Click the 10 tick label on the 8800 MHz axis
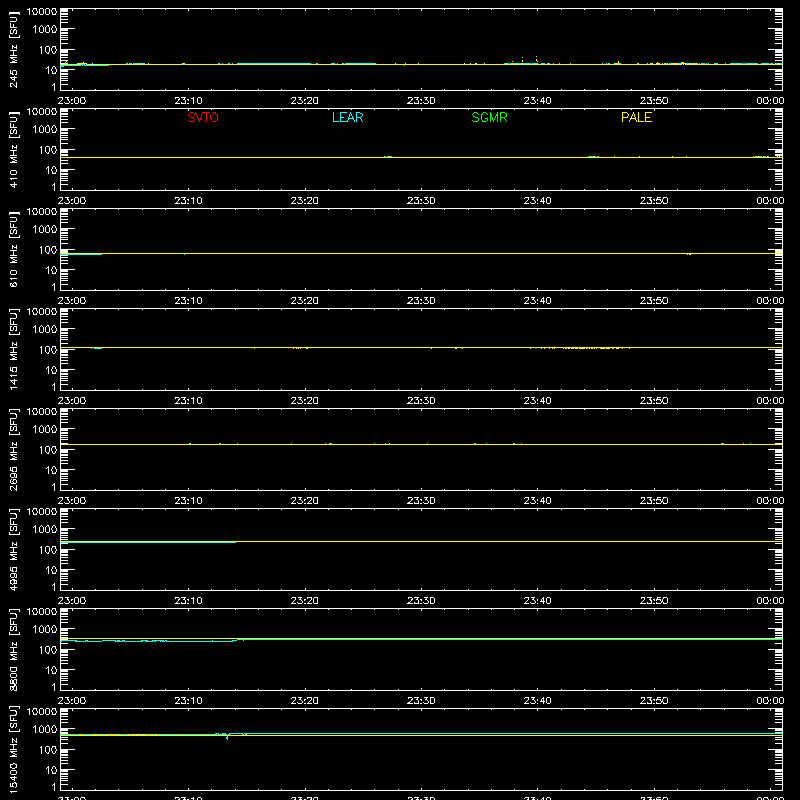Viewport: 800px width, 800px height. [x=51, y=670]
